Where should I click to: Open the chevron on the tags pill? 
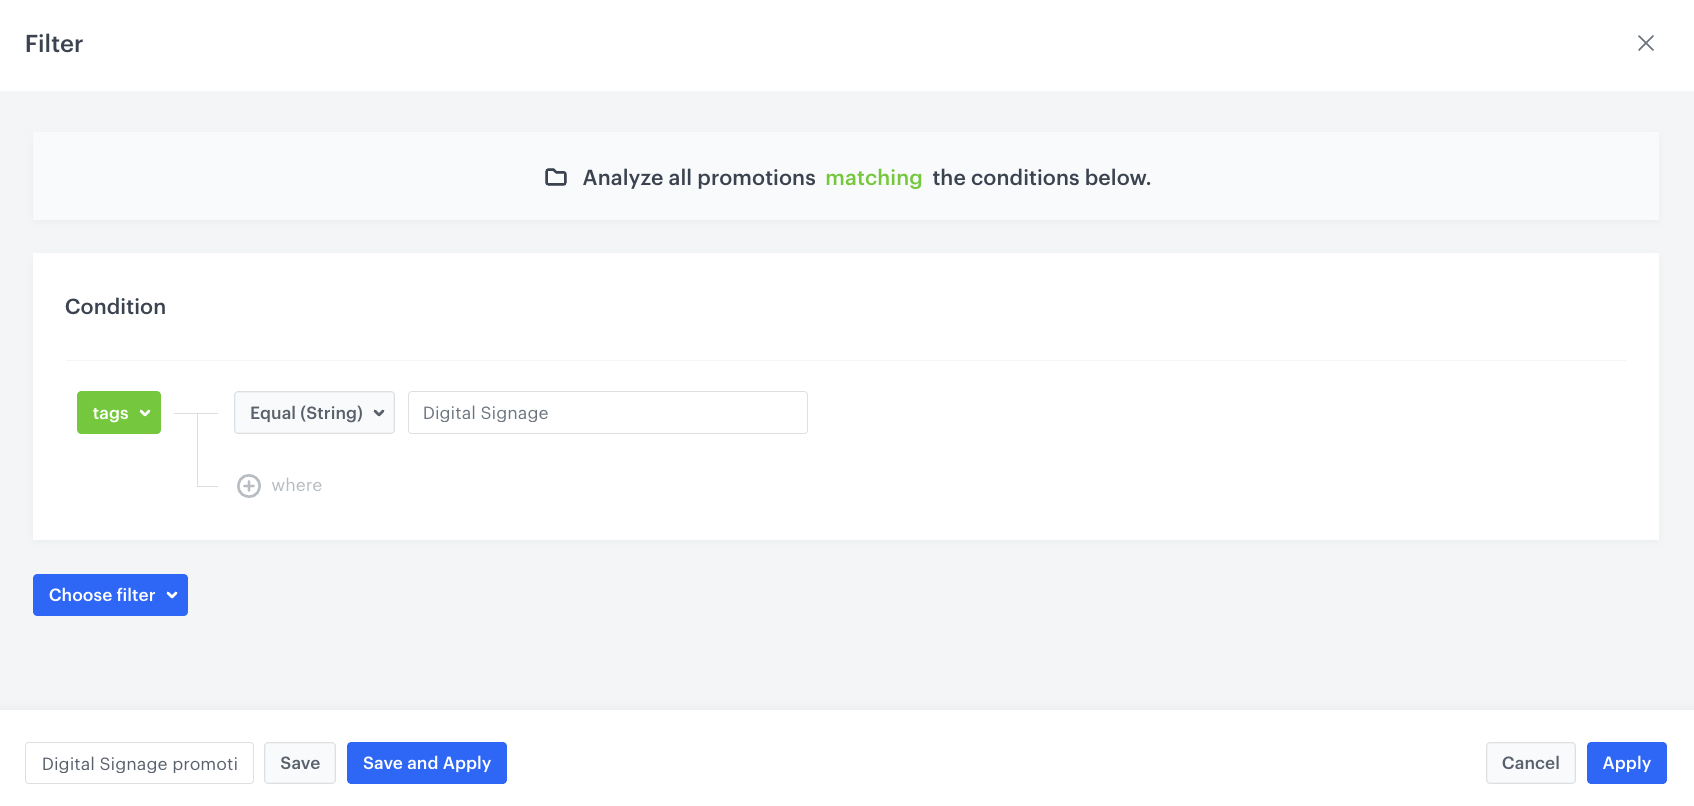pyautogui.click(x=144, y=412)
